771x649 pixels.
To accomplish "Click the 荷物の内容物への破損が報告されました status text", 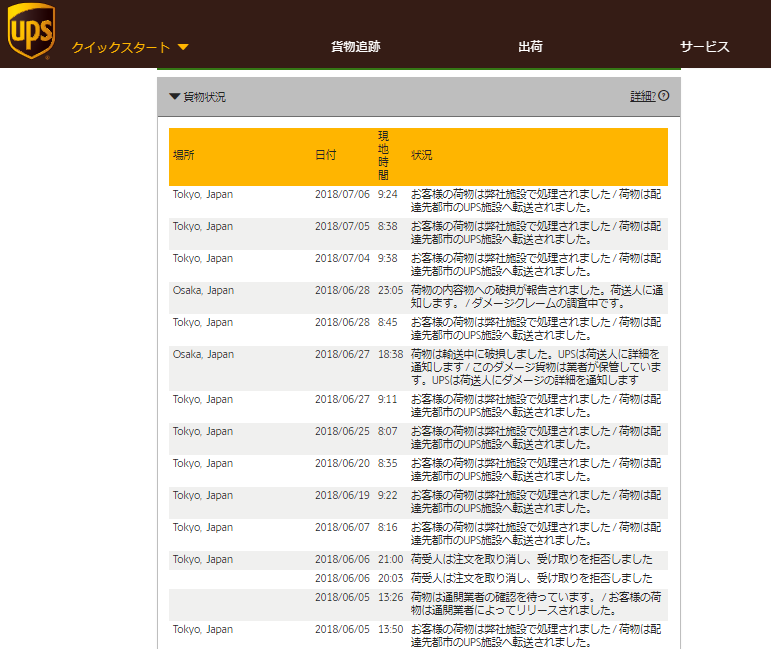I will (537, 296).
